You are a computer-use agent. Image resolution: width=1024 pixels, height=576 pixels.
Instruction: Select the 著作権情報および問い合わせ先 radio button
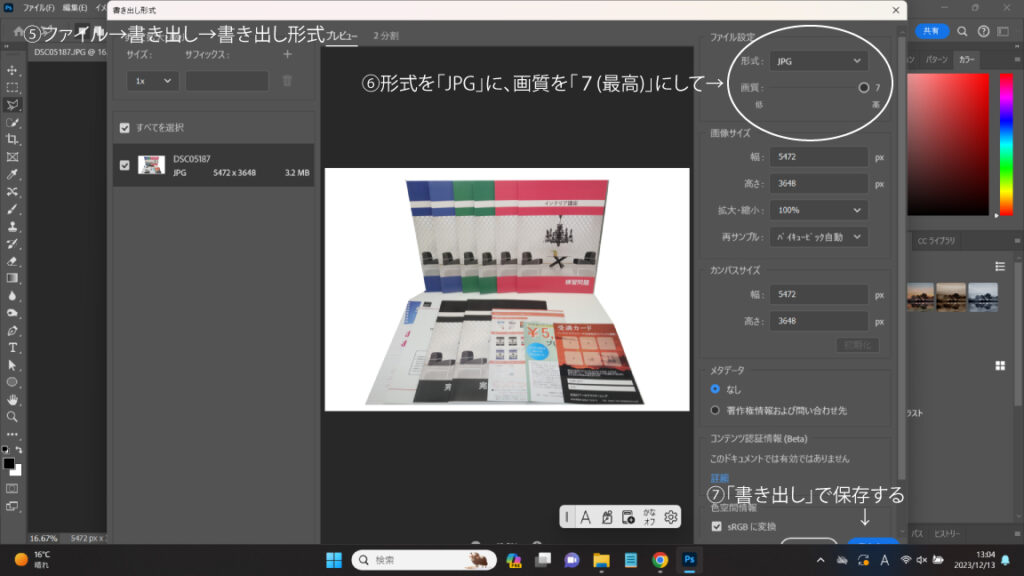[x=715, y=409]
